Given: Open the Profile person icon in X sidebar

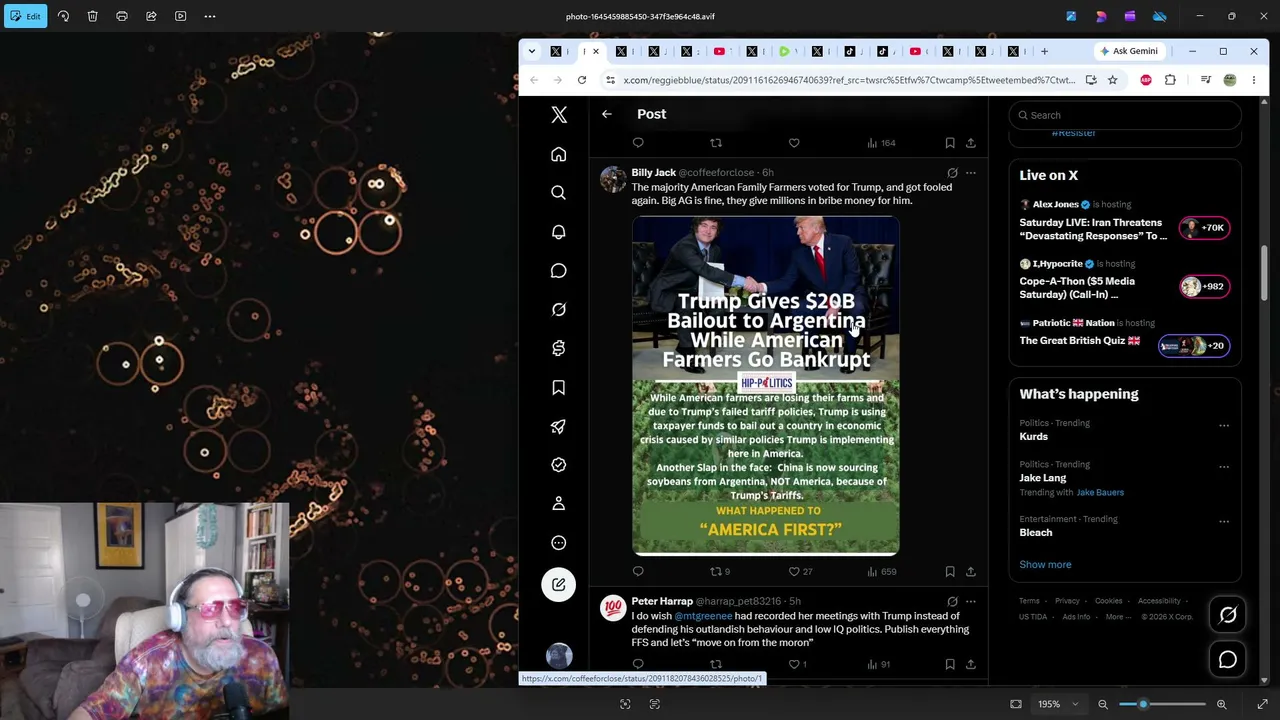Looking at the screenshot, I should 559,504.
